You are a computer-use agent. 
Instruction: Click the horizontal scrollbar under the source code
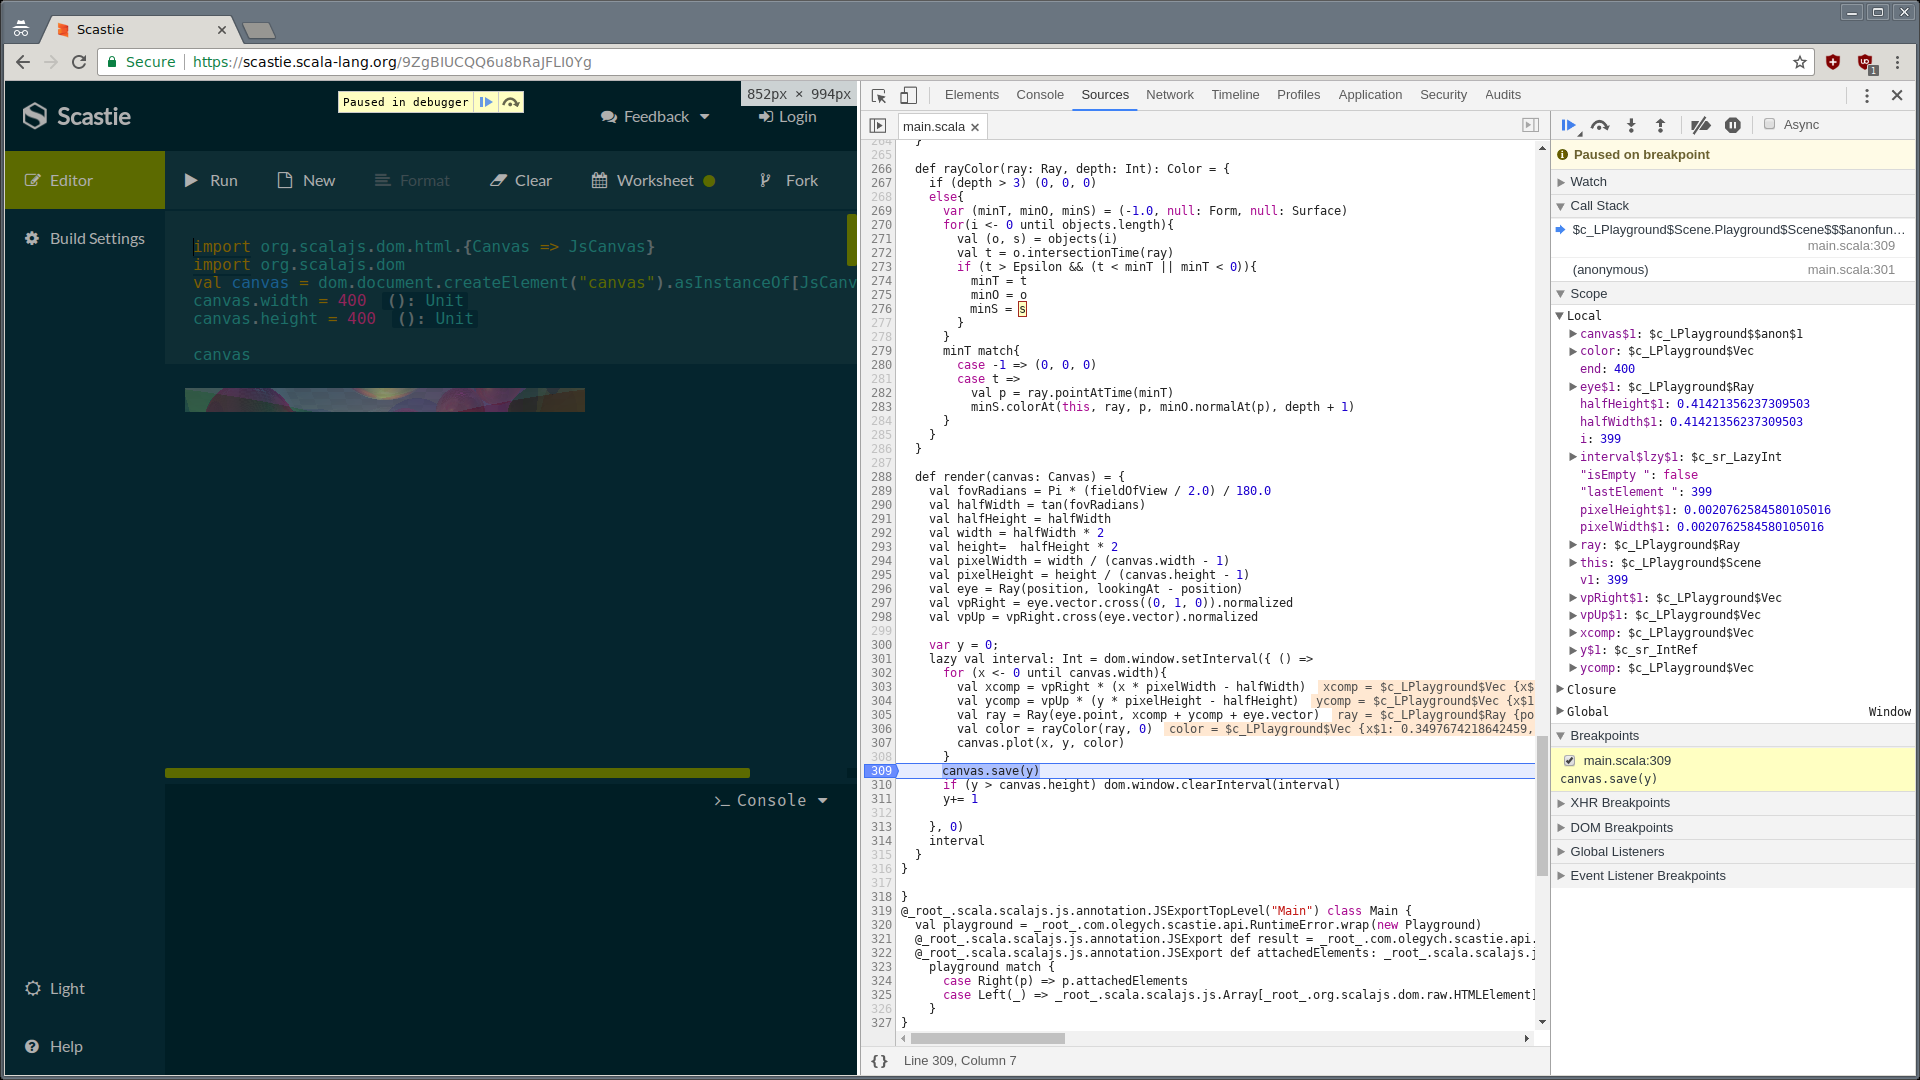[988, 1039]
